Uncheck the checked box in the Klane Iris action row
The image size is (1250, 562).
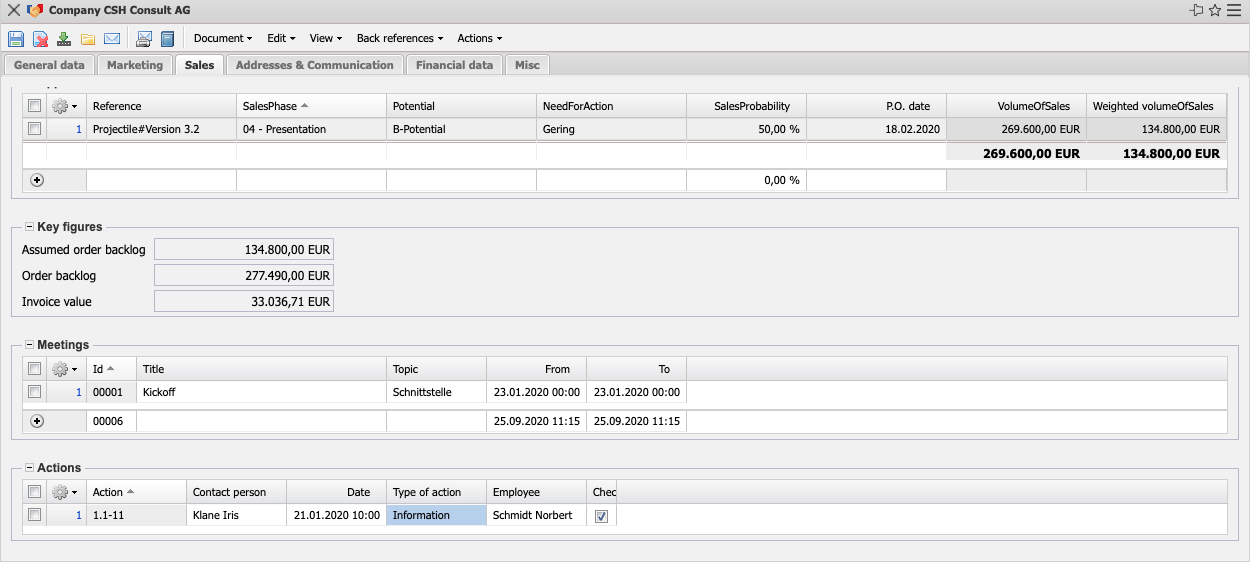[x=601, y=516]
